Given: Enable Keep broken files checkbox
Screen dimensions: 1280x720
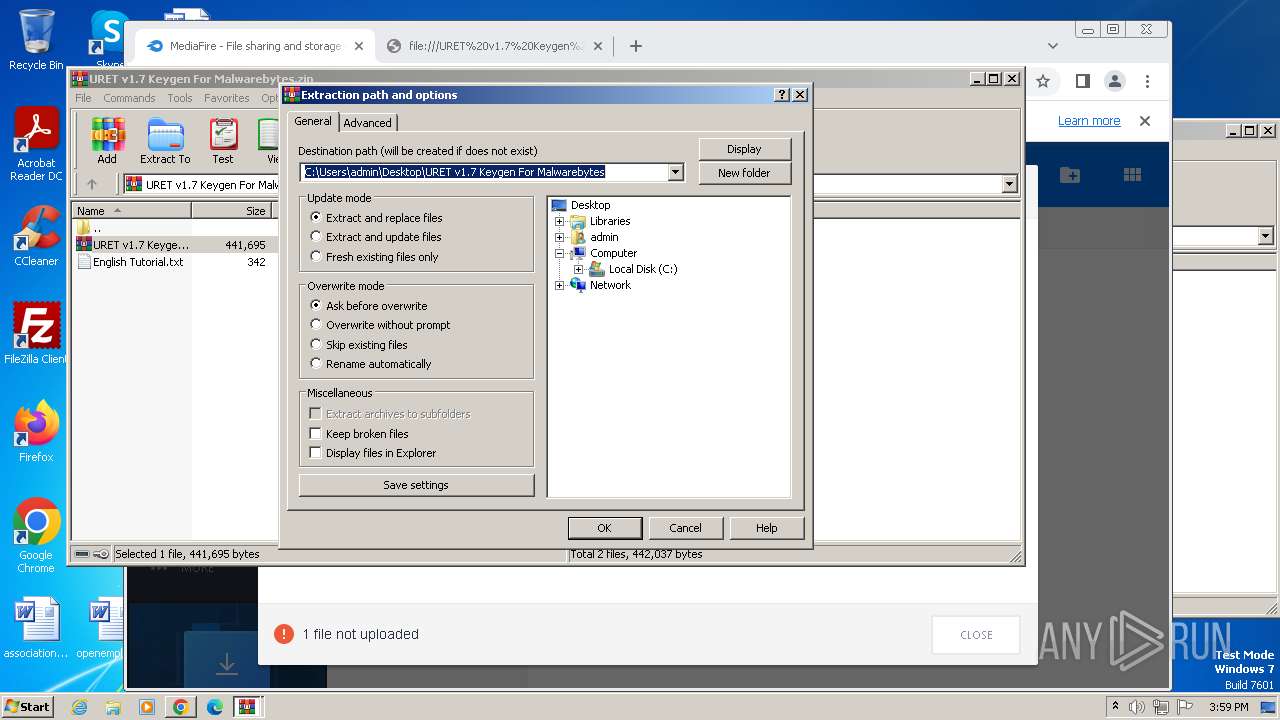Looking at the screenshot, I should [x=315, y=434].
